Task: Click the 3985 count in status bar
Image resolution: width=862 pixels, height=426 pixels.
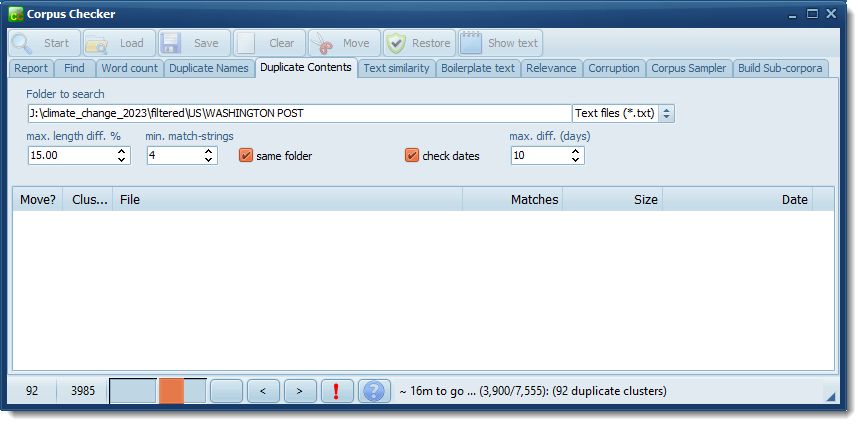Action: [82, 391]
